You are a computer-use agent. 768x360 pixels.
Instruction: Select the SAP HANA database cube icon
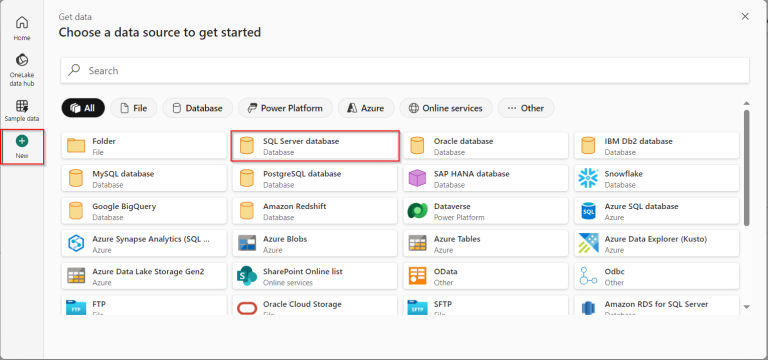[x=417, y=178]
